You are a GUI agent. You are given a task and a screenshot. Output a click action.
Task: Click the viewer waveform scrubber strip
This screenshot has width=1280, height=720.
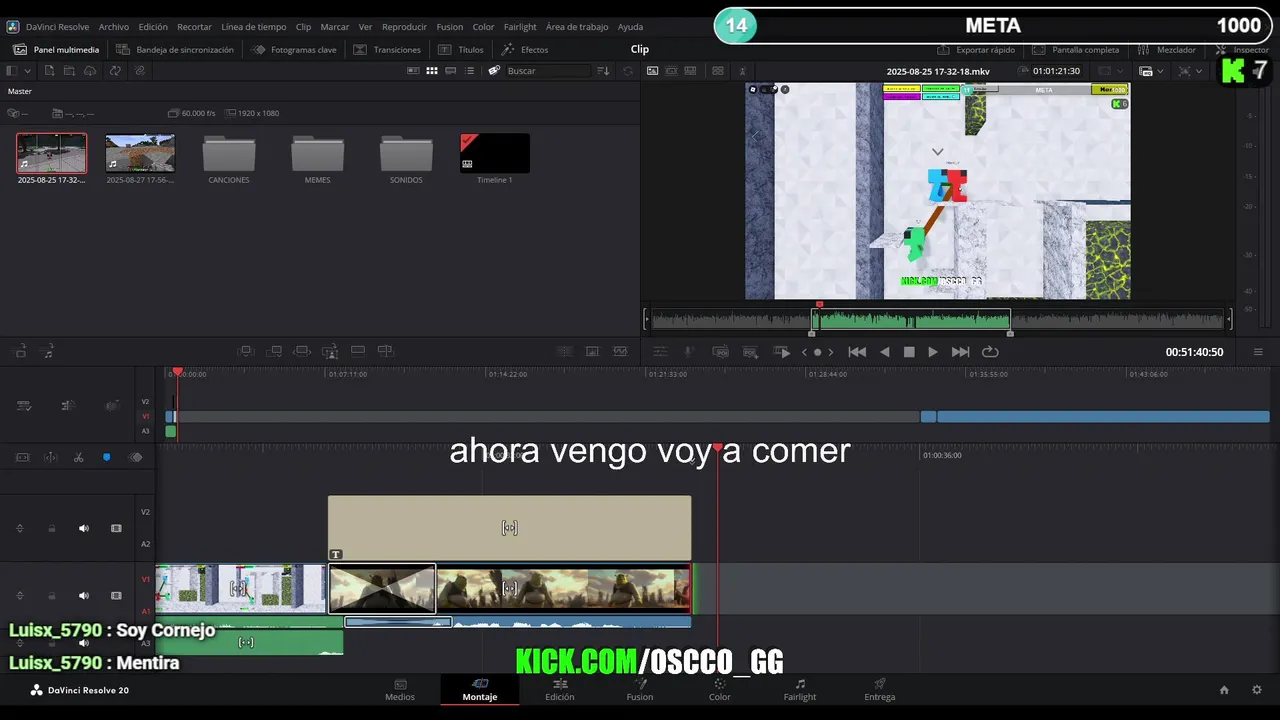click(x=938, y=320)
